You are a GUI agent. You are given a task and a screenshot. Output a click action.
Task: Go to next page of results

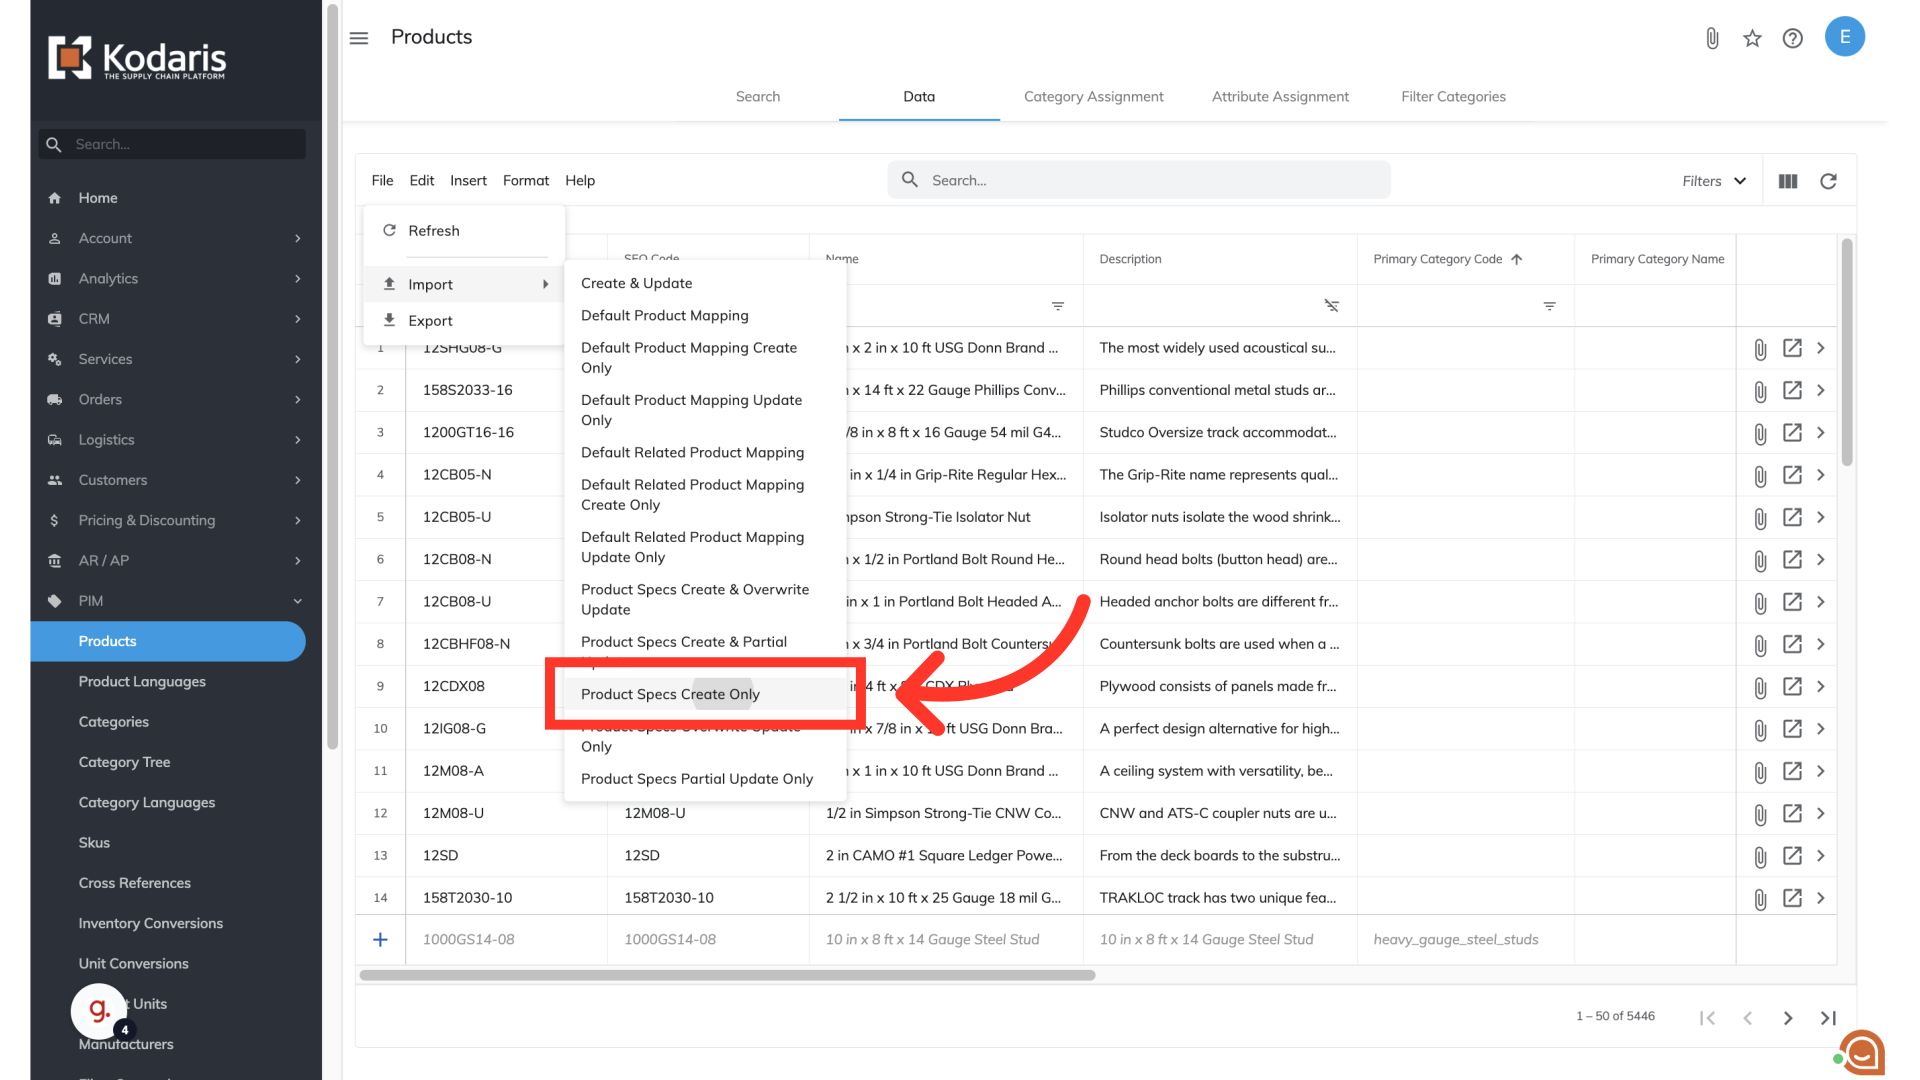click(1787, 1018)
